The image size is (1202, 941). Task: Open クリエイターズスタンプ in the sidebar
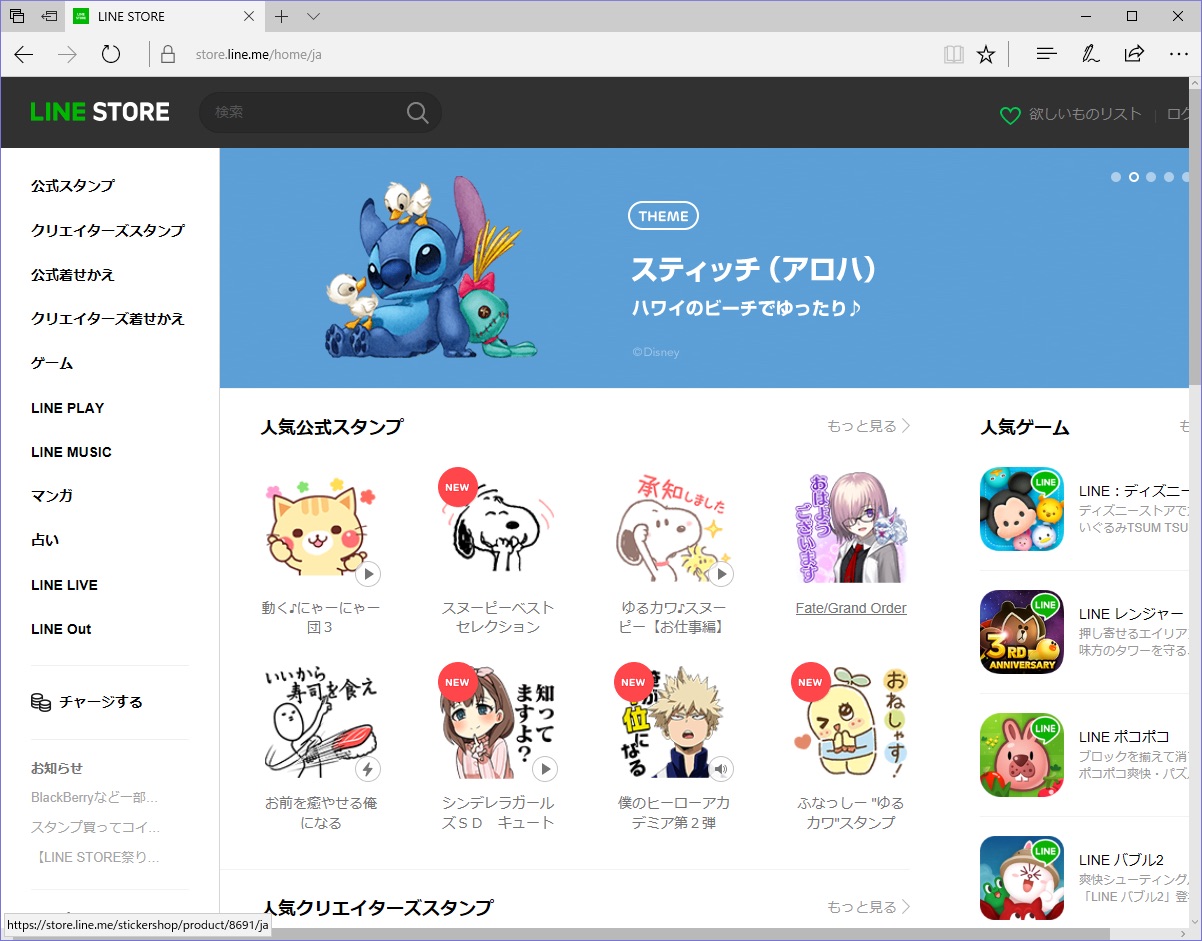(x=108, y=230)
